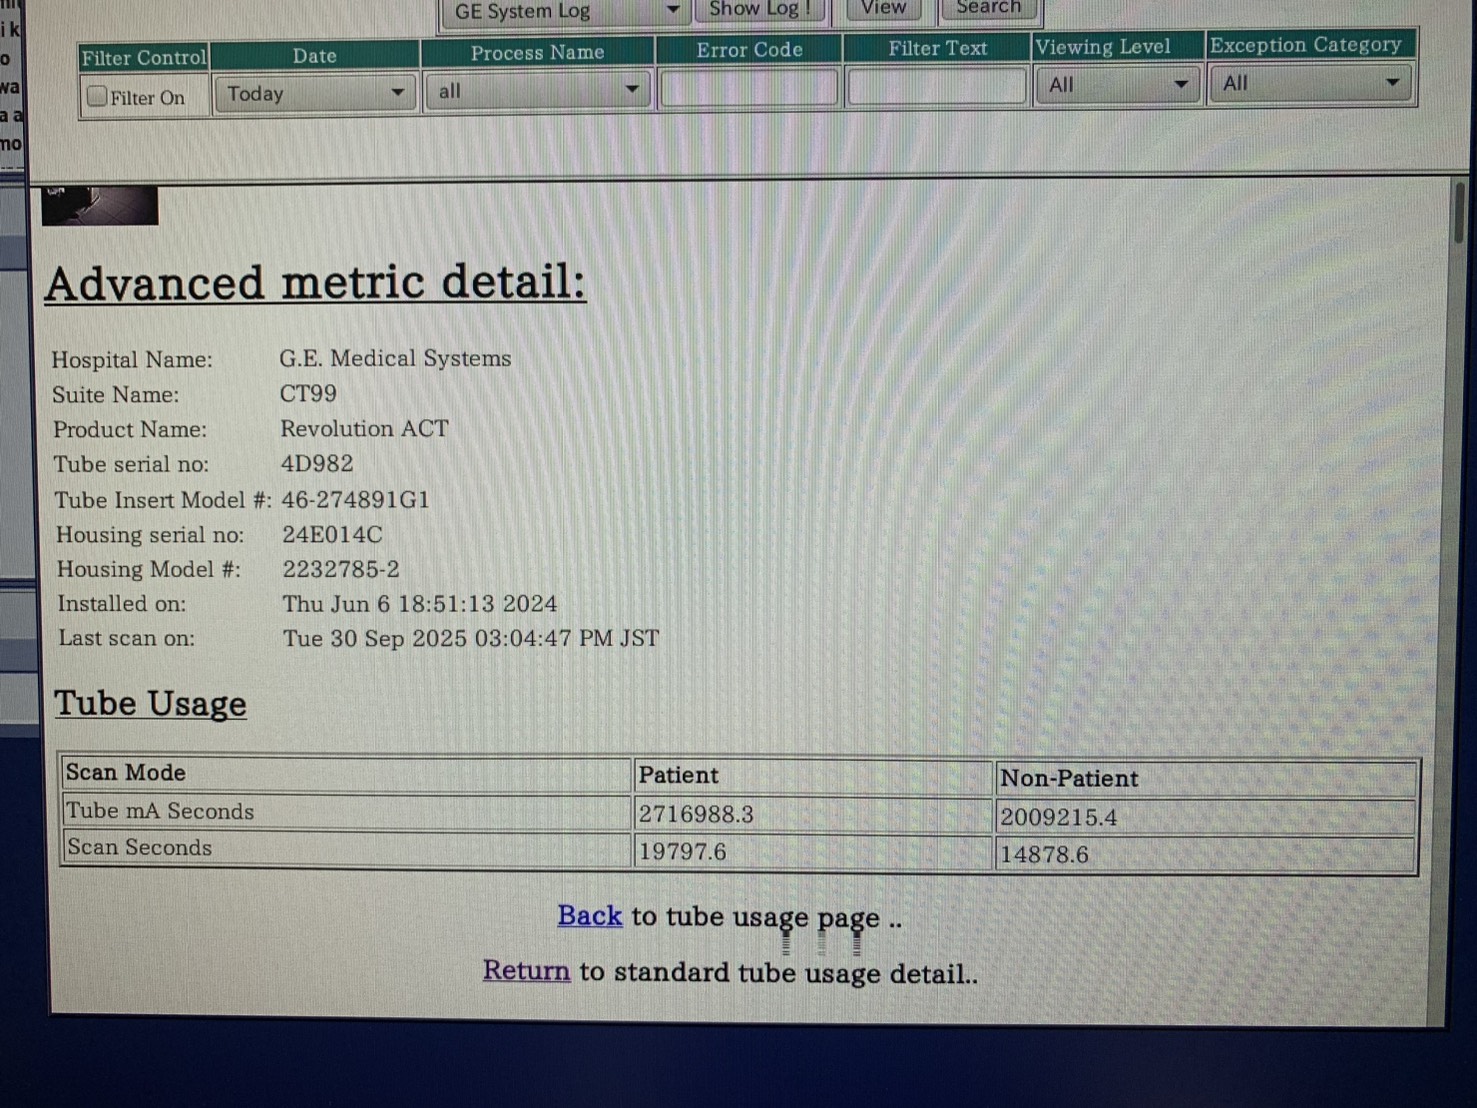Follow the Back link to tube usage page
Viewport: 1477px width, 1108px height.
589,916
